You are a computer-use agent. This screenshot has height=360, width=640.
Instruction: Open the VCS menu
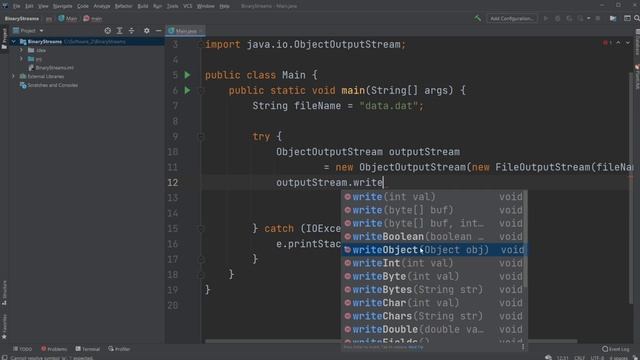click(187, 6)
